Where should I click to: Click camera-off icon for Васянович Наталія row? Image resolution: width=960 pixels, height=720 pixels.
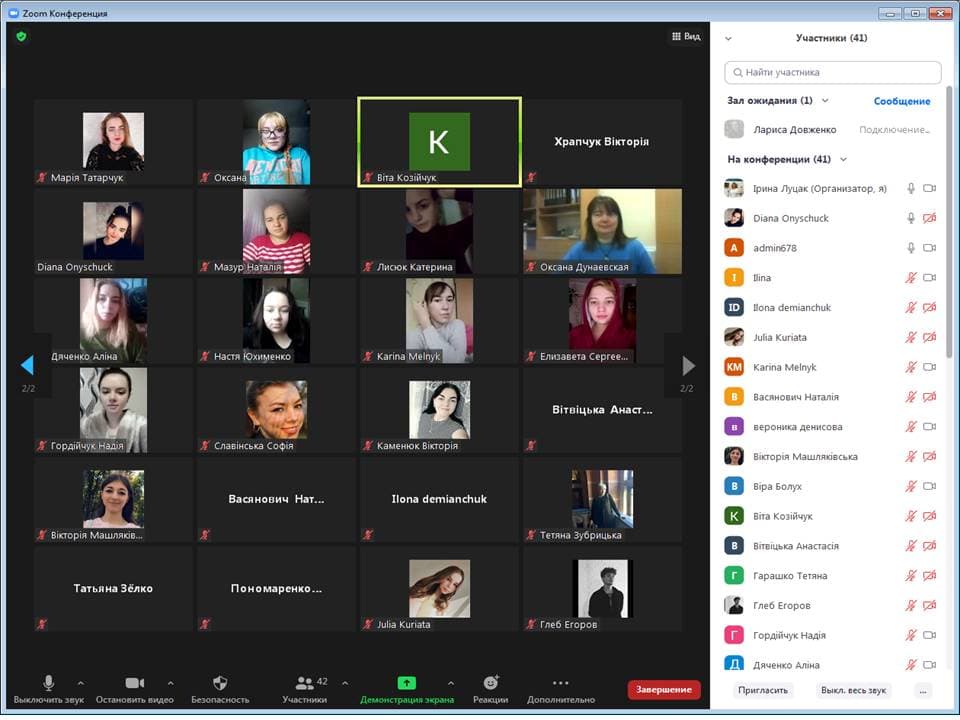click(929, 397)
